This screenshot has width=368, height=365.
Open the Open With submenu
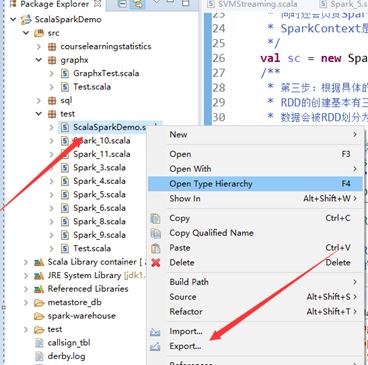coord(255,169)
